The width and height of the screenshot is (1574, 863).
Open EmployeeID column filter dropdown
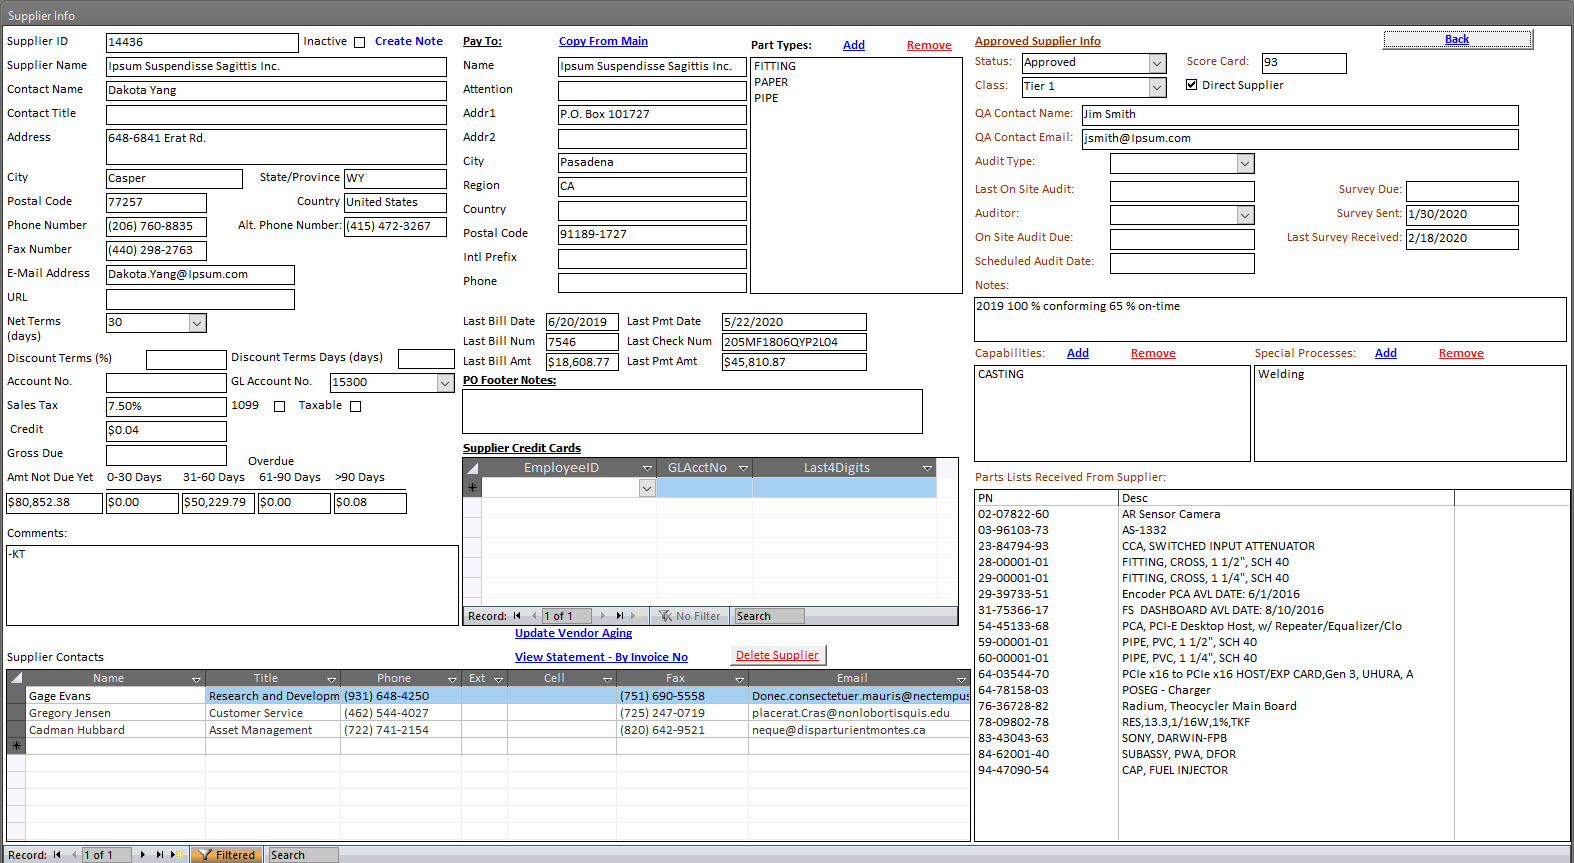[x=647, y=468]
